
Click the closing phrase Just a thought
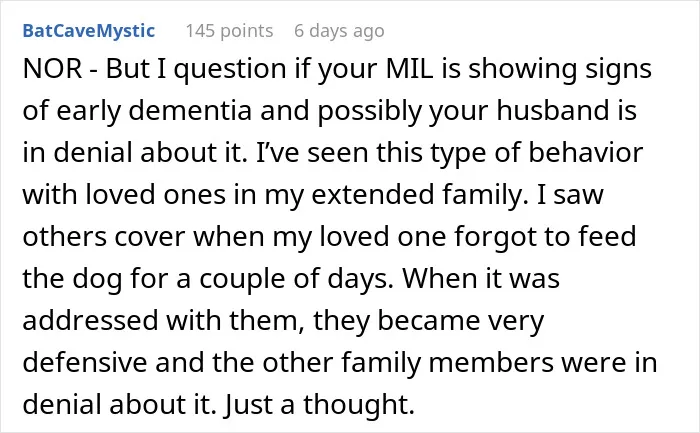[319, 404]
